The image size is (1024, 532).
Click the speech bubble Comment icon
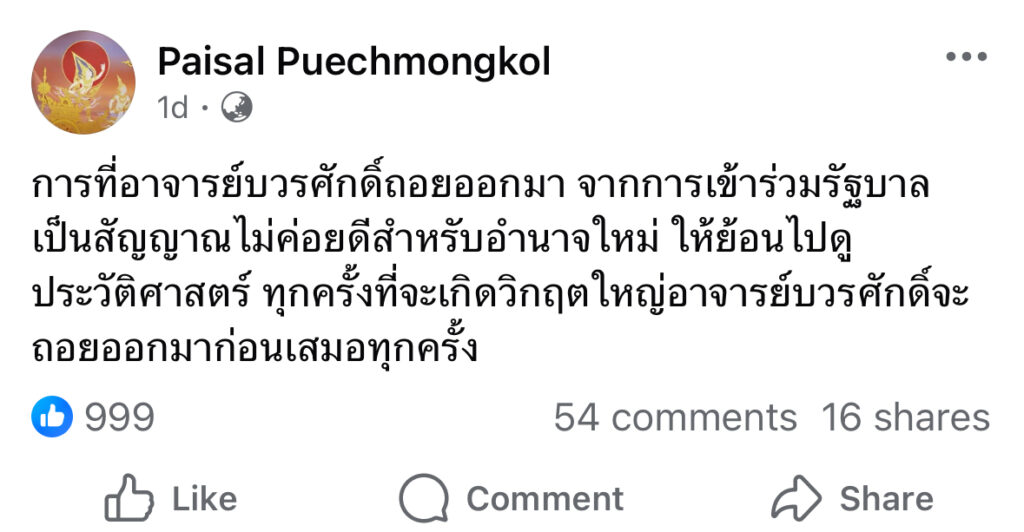[424, 498]
